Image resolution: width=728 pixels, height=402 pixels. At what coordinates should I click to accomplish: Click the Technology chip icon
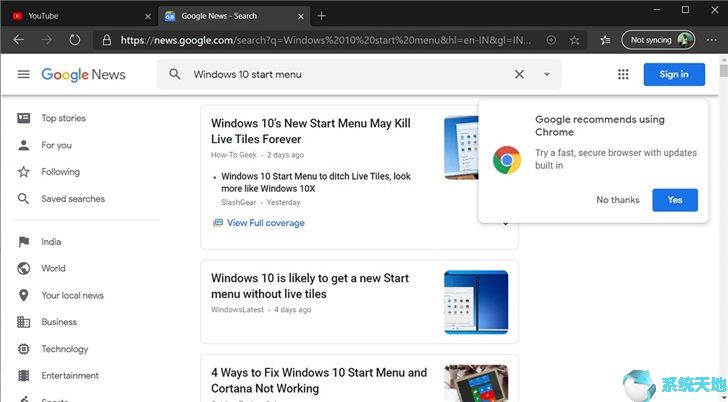(x=24, y=349)
